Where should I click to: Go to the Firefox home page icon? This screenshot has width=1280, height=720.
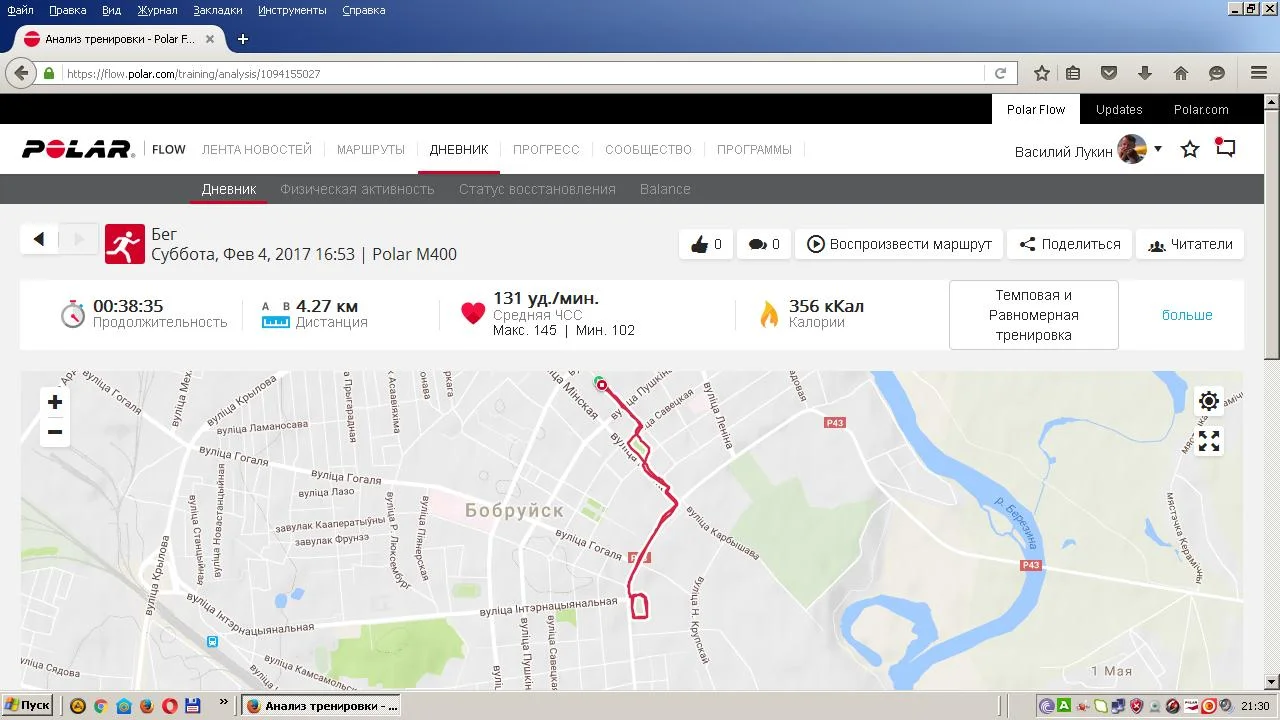point(1181,73)
